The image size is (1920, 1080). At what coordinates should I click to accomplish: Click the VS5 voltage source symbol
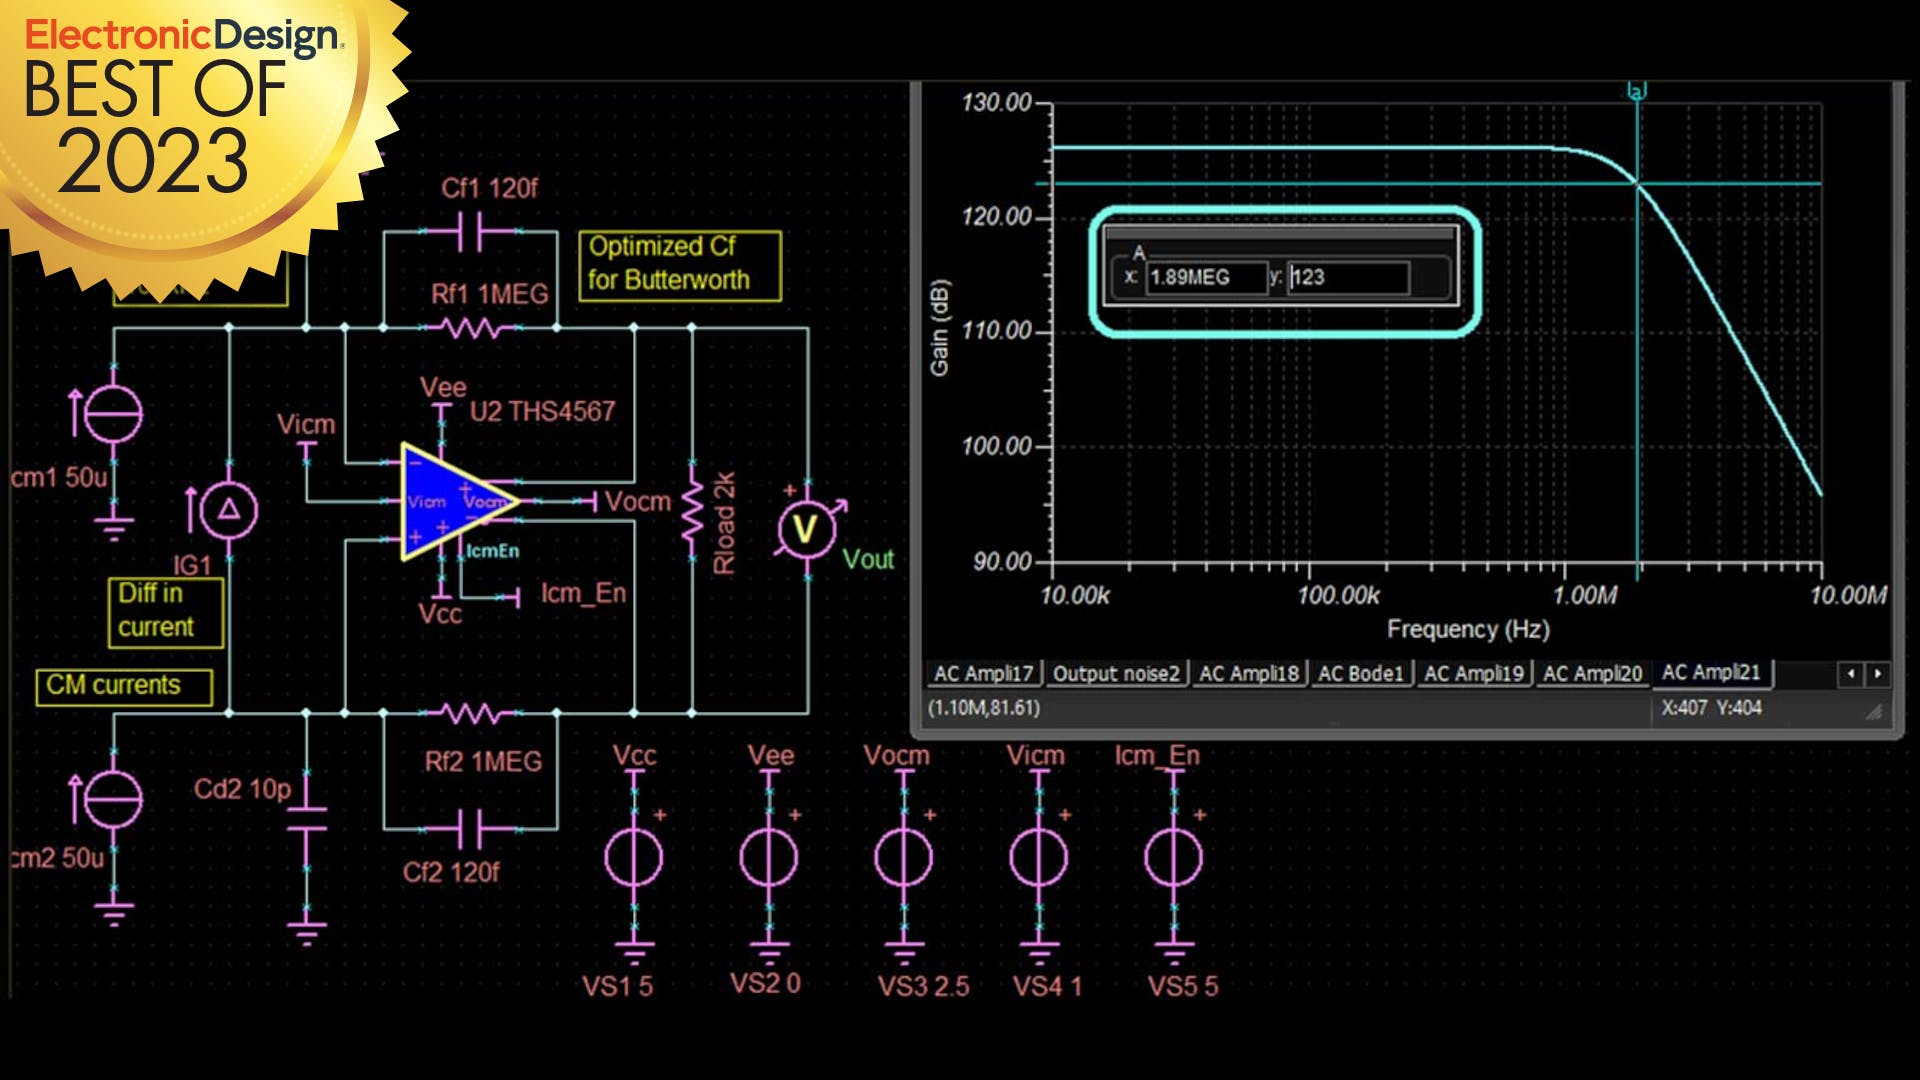1173,858
